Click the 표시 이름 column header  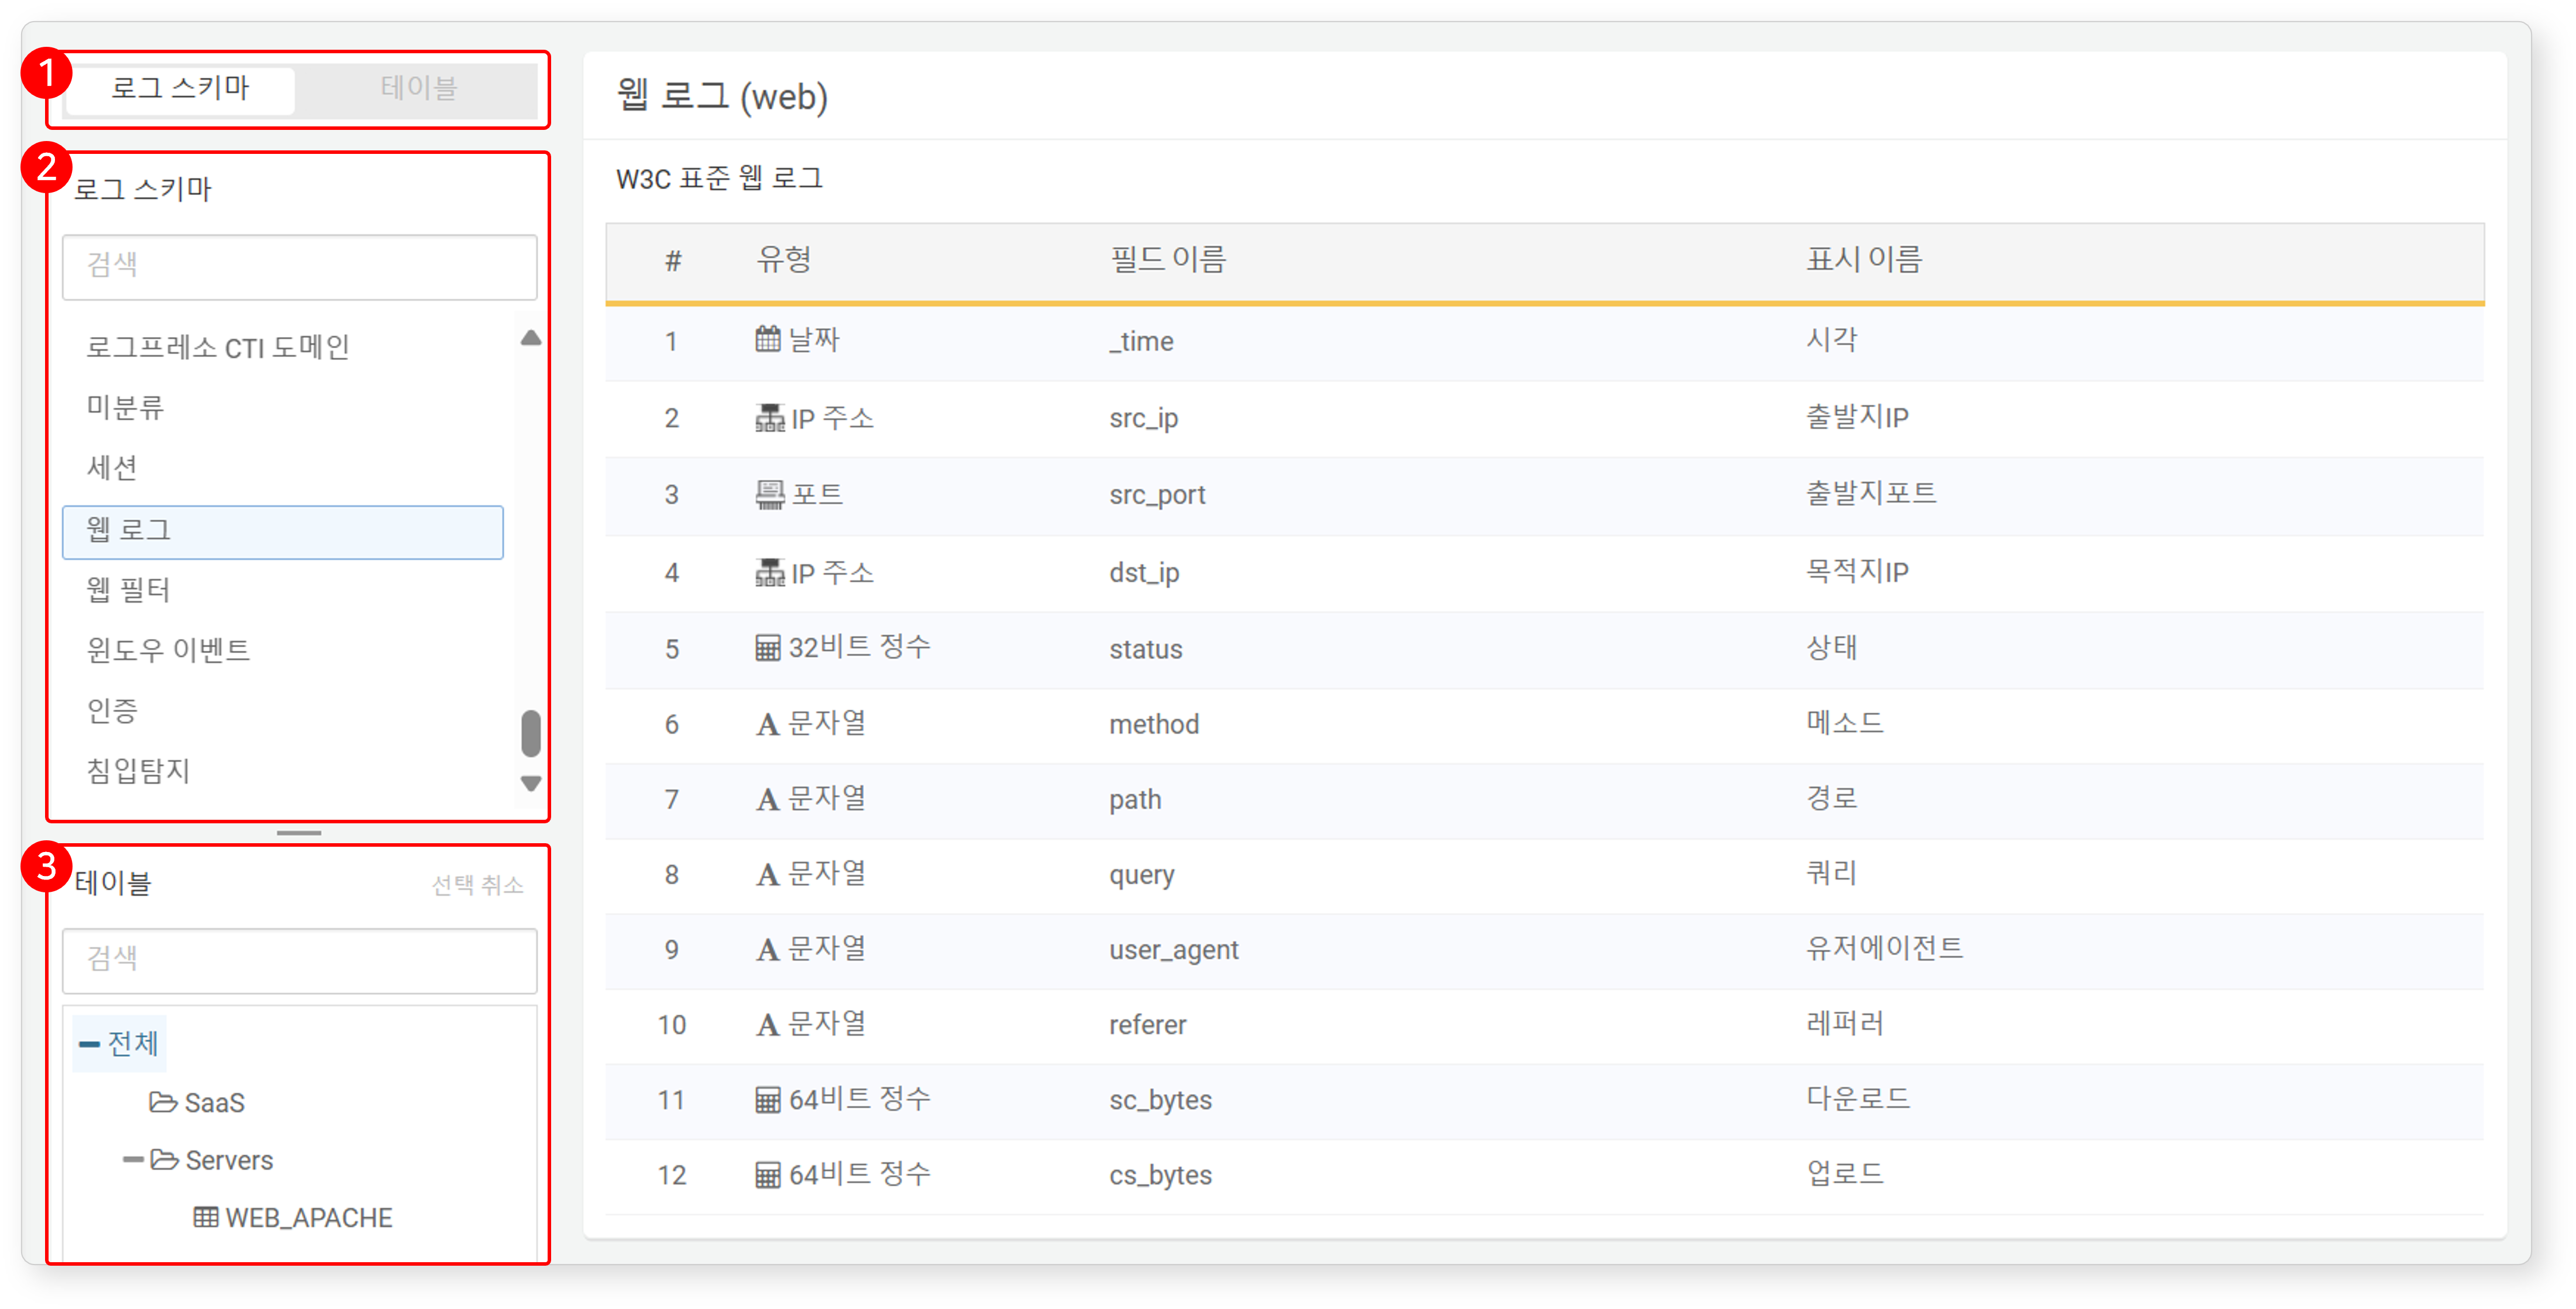coord(1864,260)
